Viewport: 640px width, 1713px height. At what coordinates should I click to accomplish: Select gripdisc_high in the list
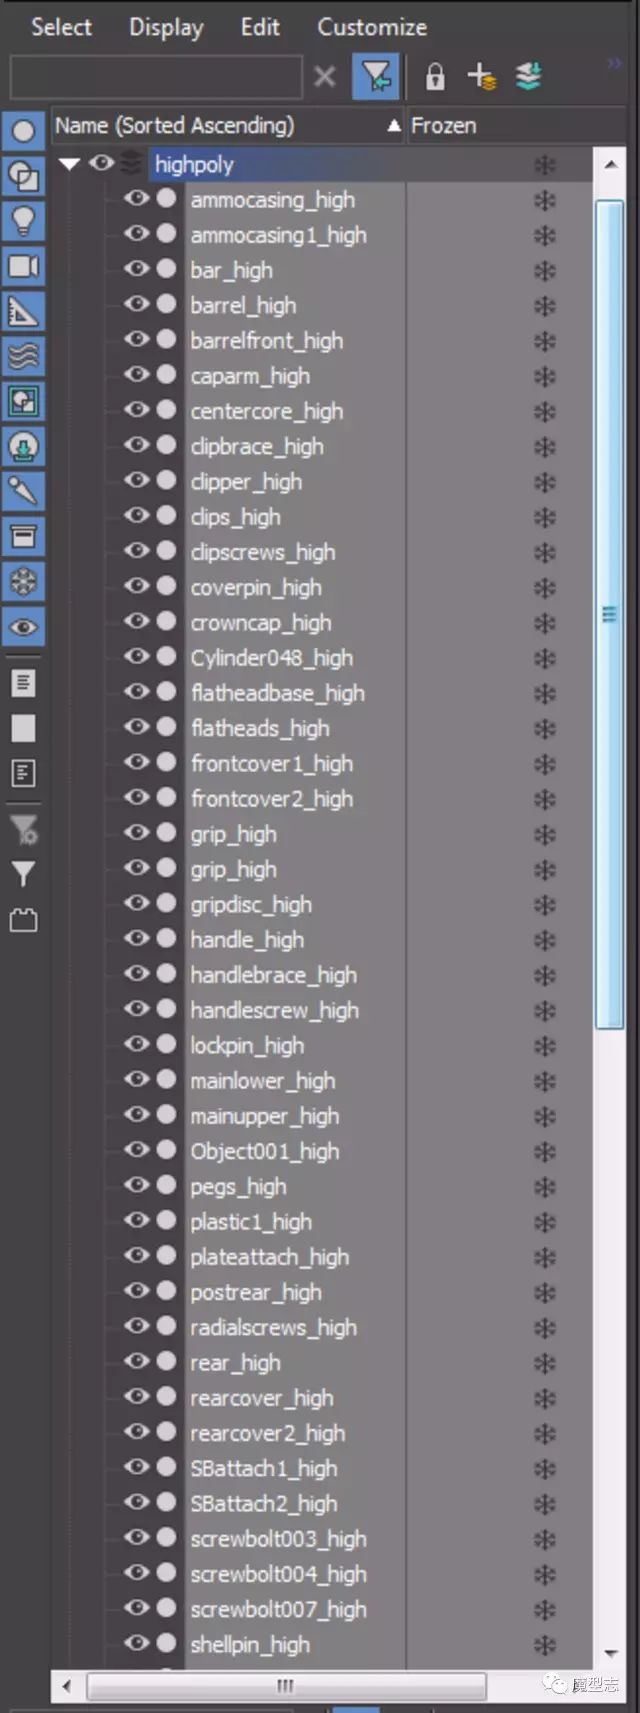coord(251,905)
